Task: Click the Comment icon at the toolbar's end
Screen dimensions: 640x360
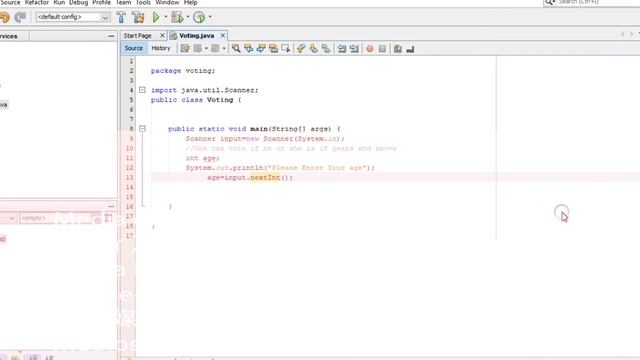Action: 410,49
